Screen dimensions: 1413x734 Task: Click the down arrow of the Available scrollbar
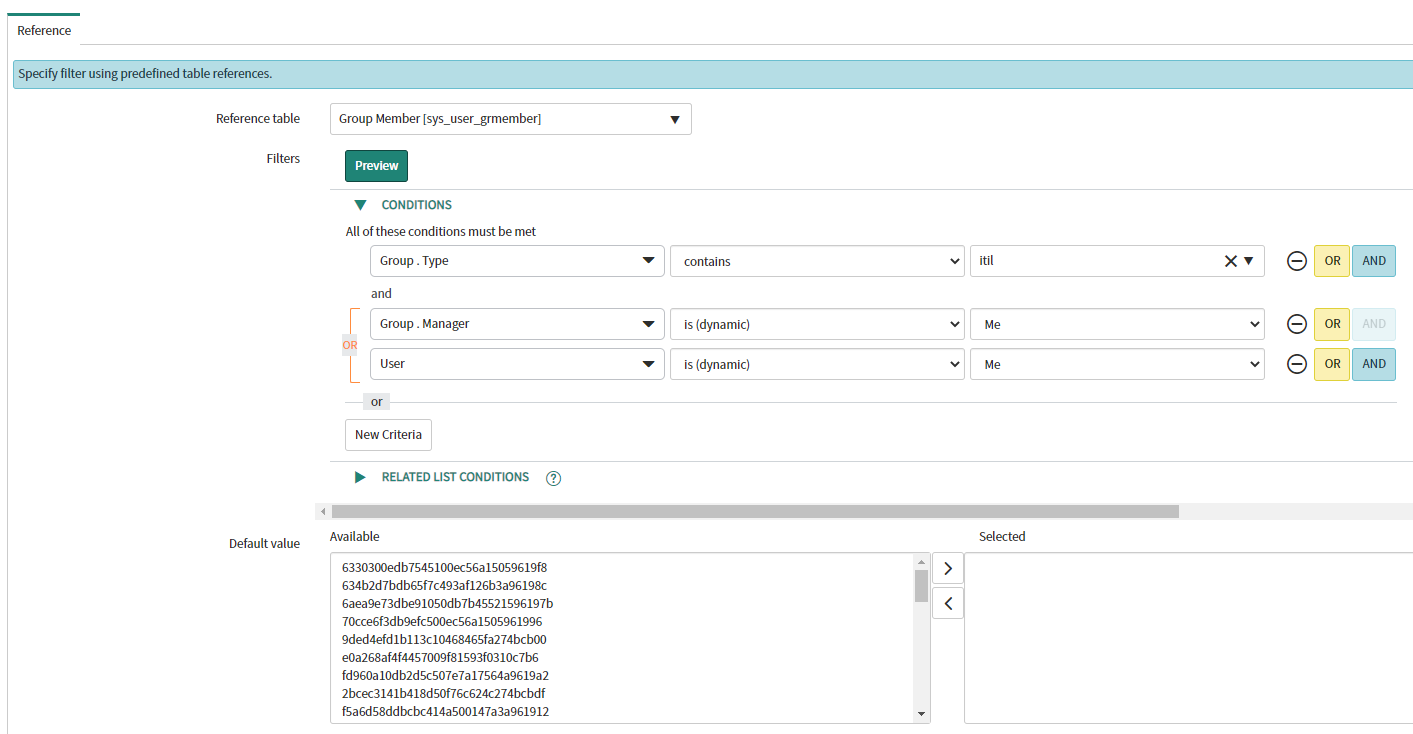921,713
